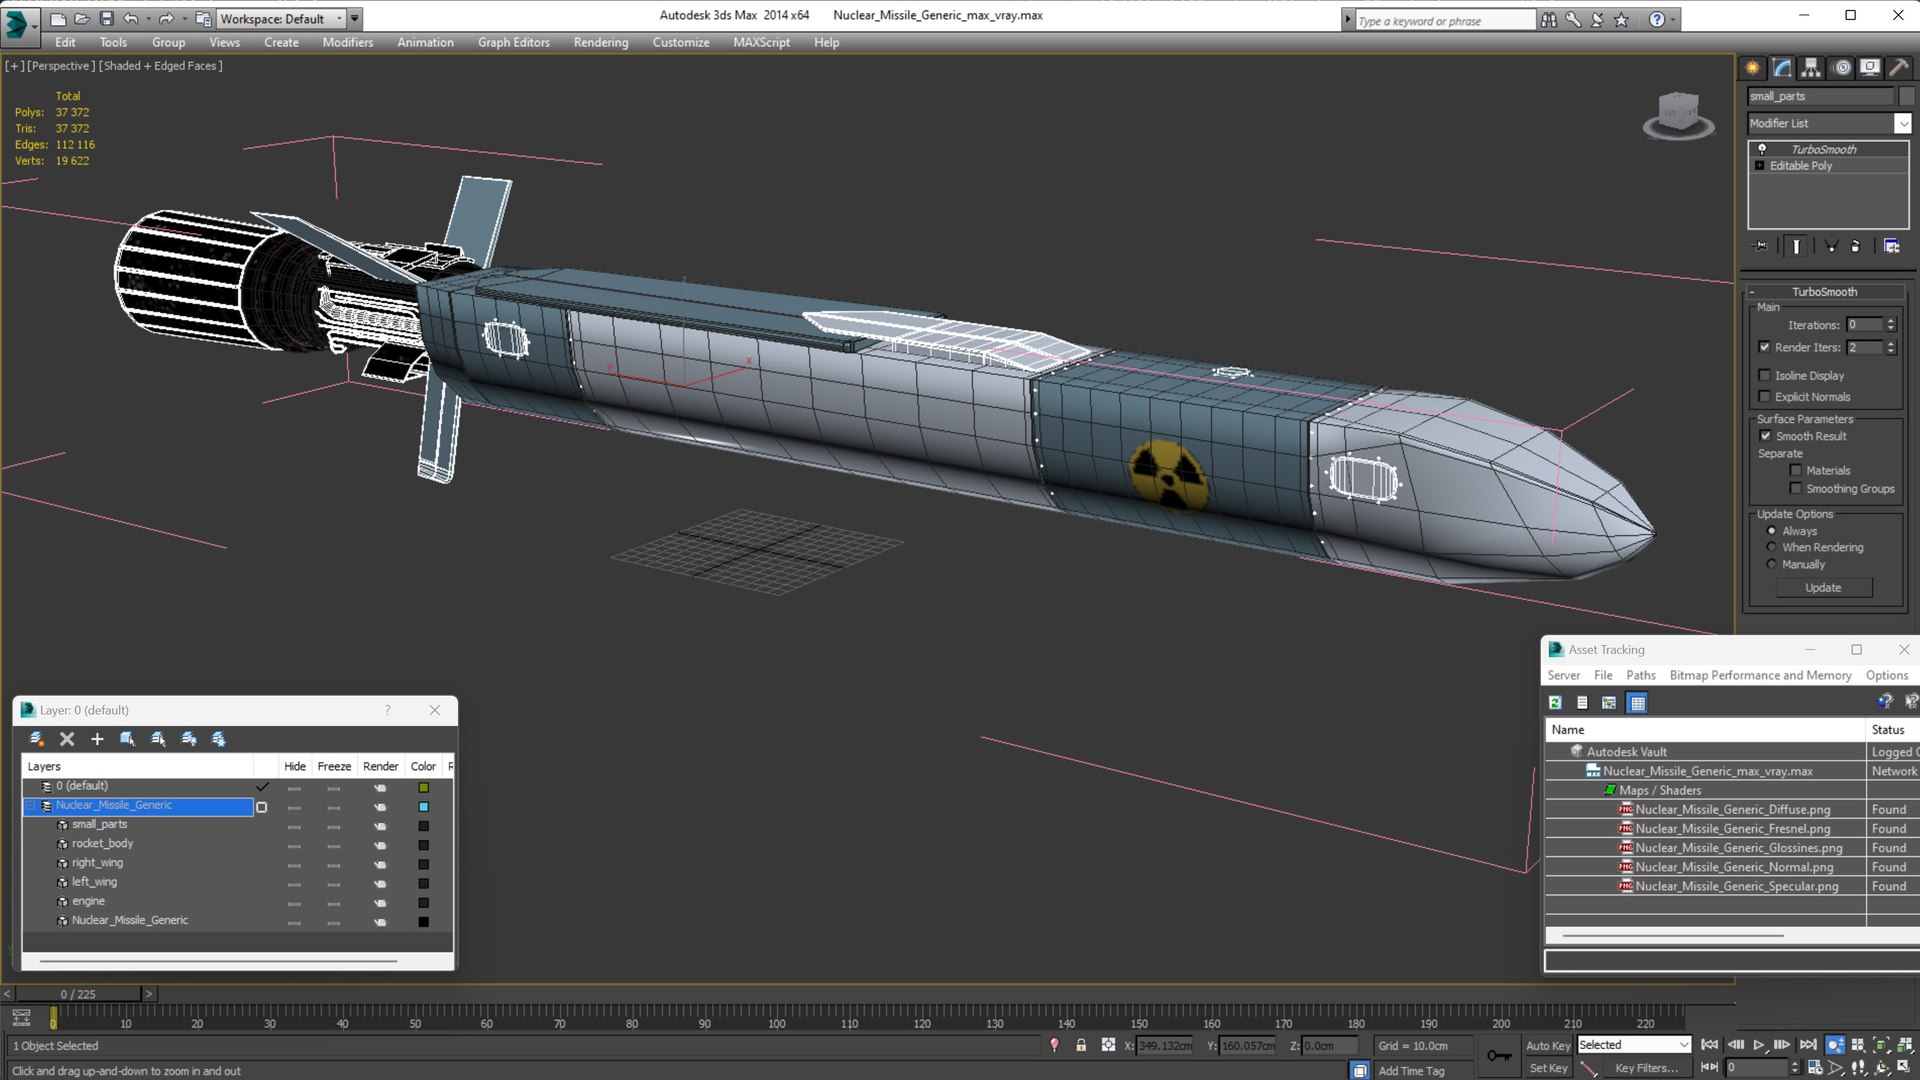
Task: Open the Modifier List dropdown
Action: tap(1902, 123)
